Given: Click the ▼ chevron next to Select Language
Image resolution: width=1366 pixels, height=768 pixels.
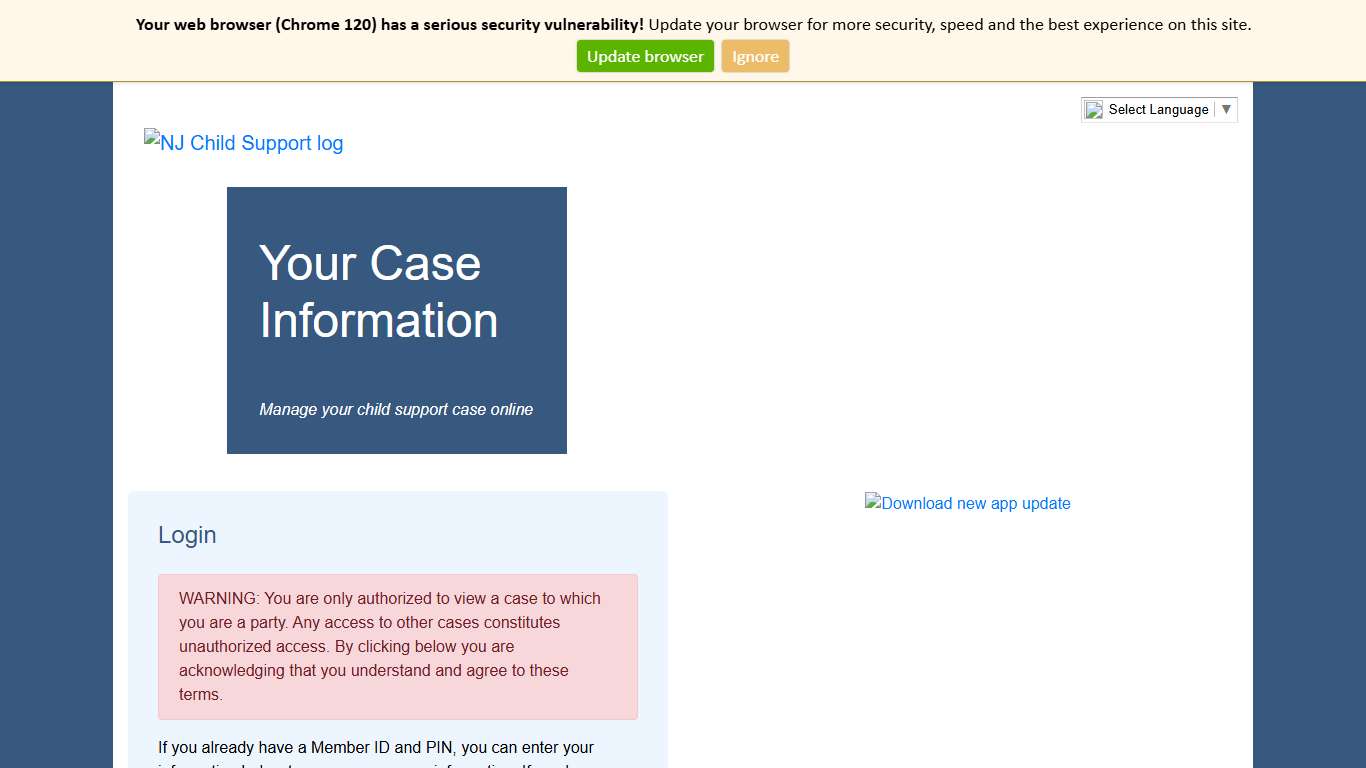Looking at the screenshot, I should pyautogui.click(x=1227, y=109).
